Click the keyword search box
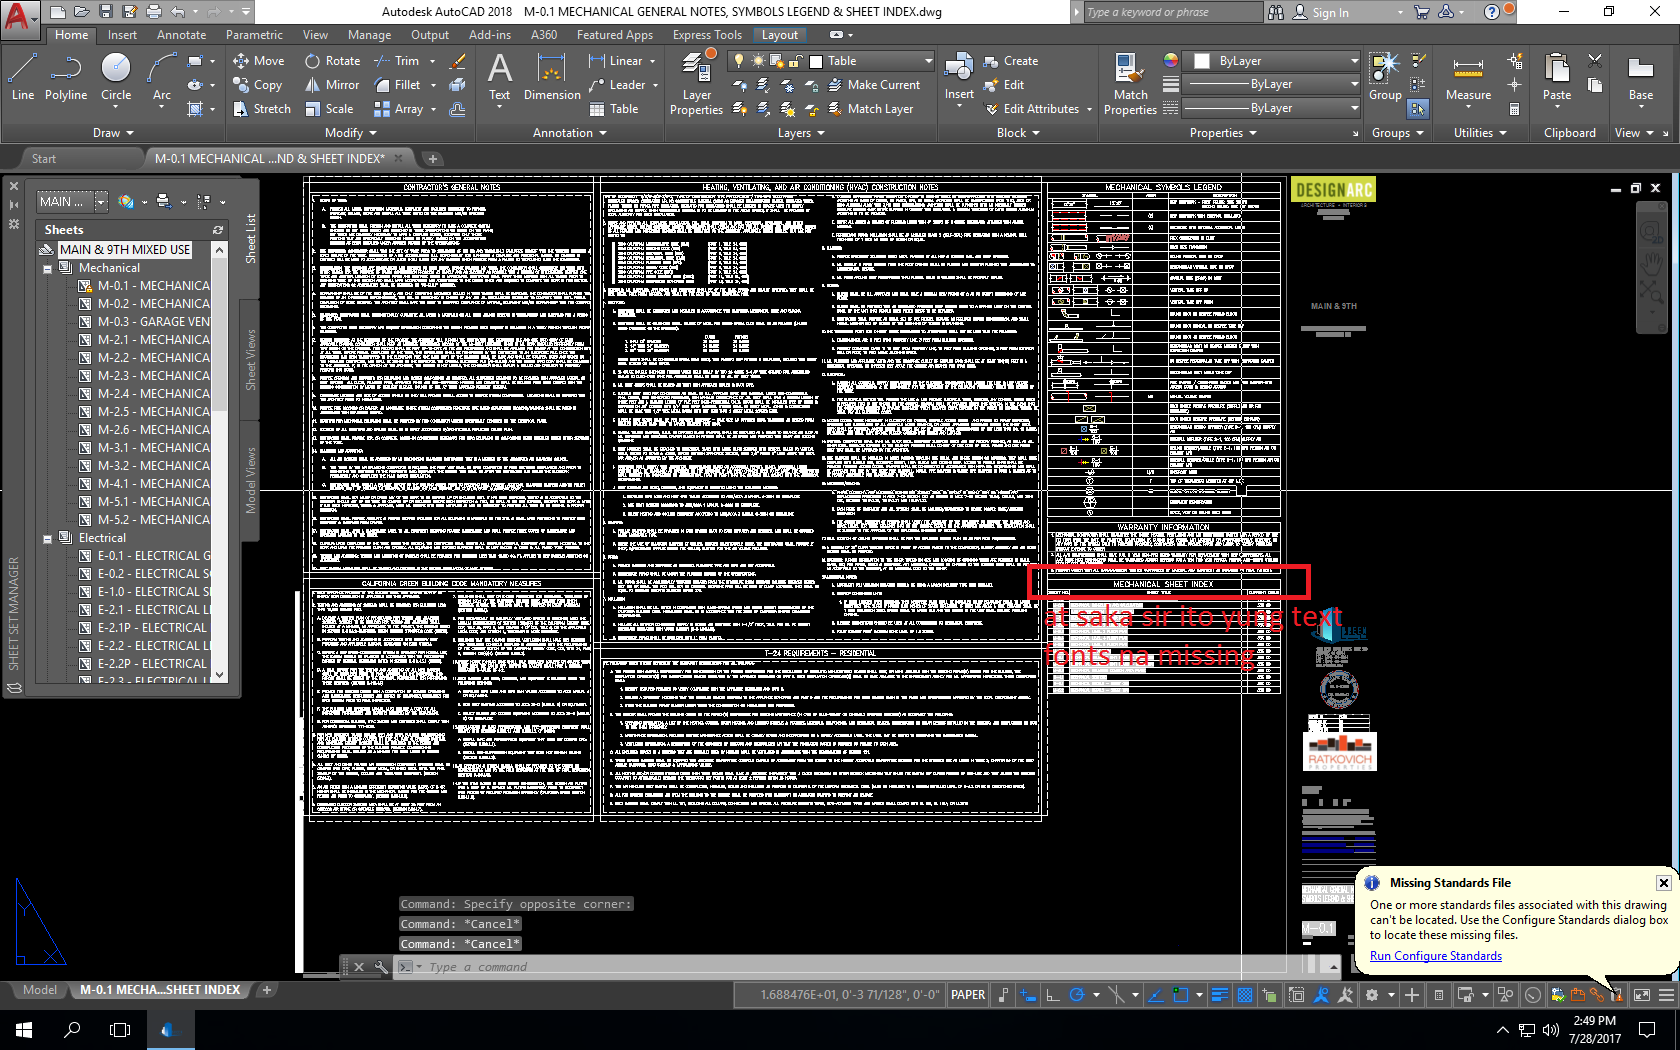This screenshot has width=1680, height=1050. (x=1173, y=13)
